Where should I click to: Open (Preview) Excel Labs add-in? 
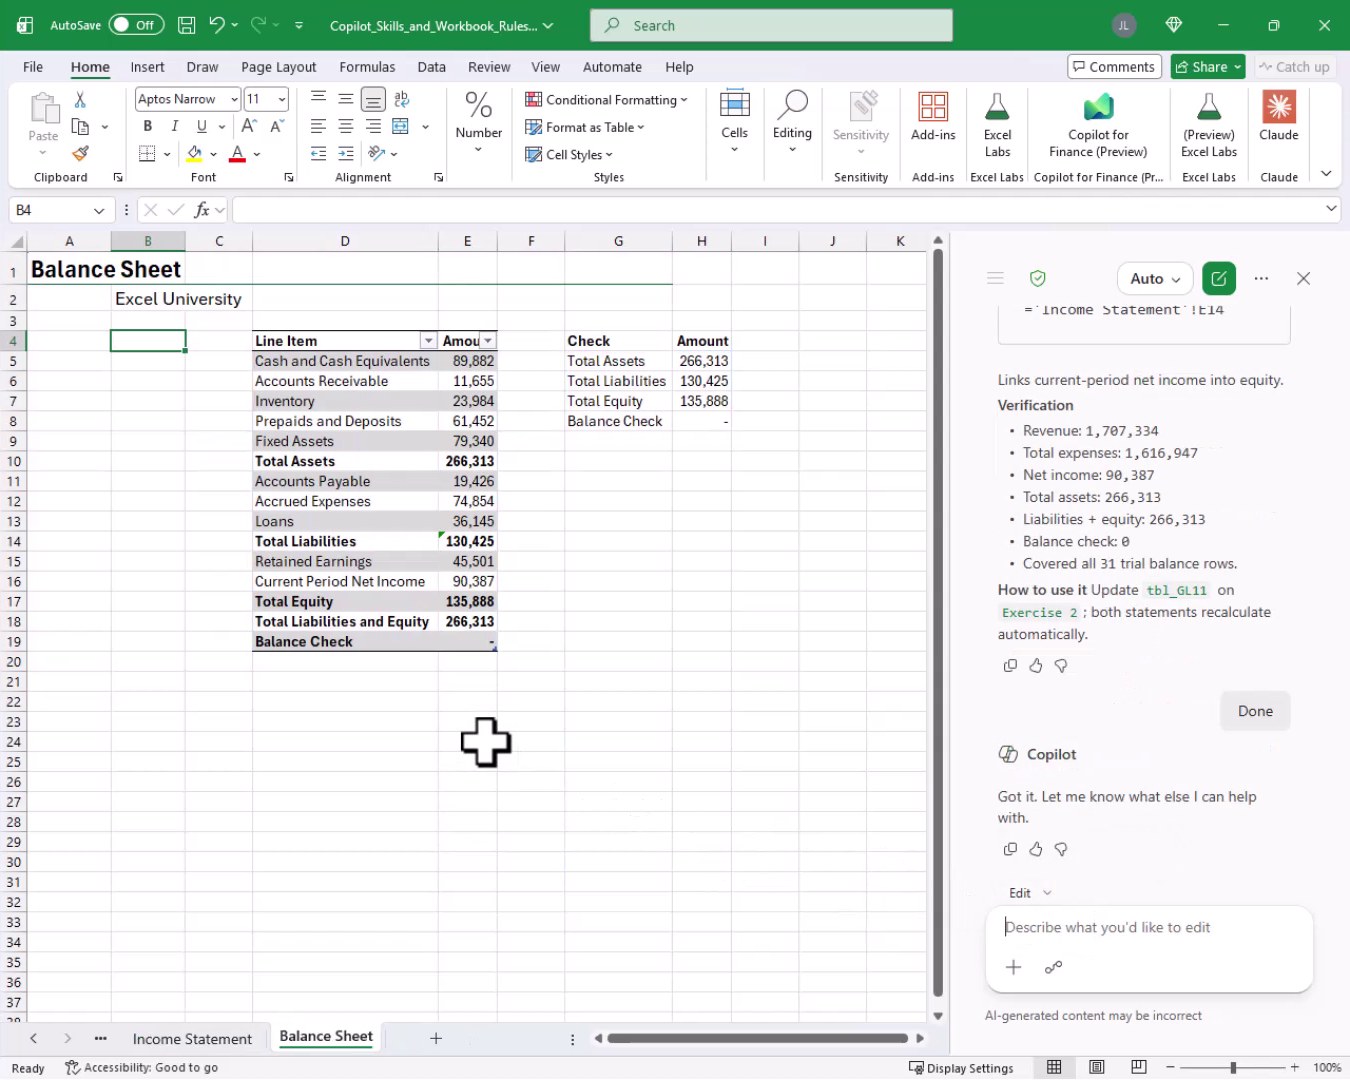click(x=1209, y=124)
